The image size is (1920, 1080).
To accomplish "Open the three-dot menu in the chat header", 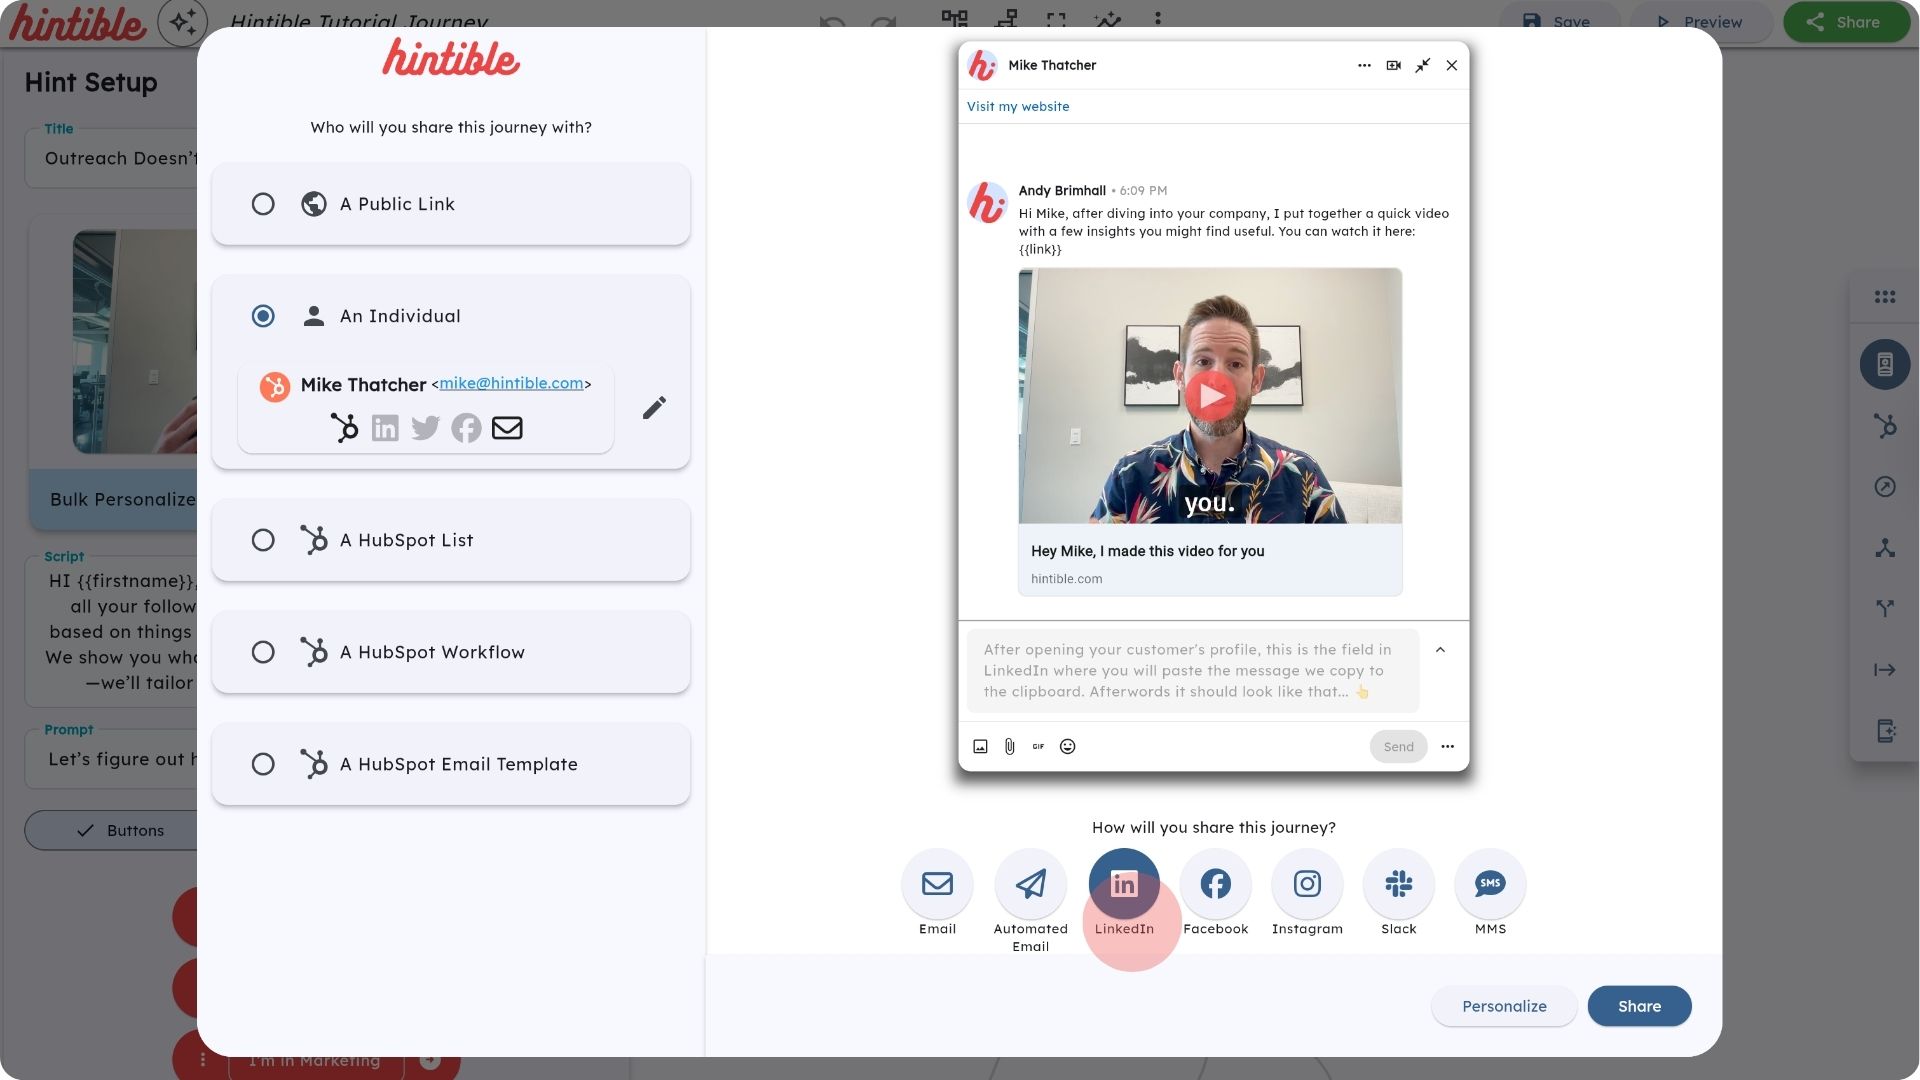I will [x=1364, y=65].
